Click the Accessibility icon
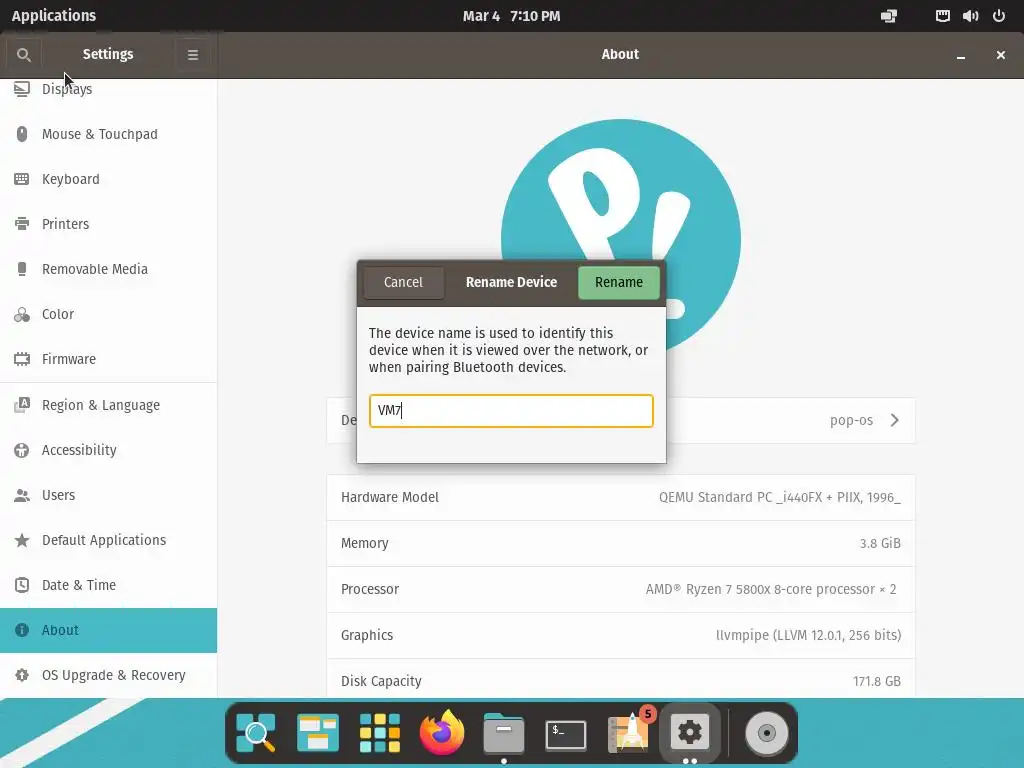The height and width of the screenshot is (768, 1024). point(22,450)
